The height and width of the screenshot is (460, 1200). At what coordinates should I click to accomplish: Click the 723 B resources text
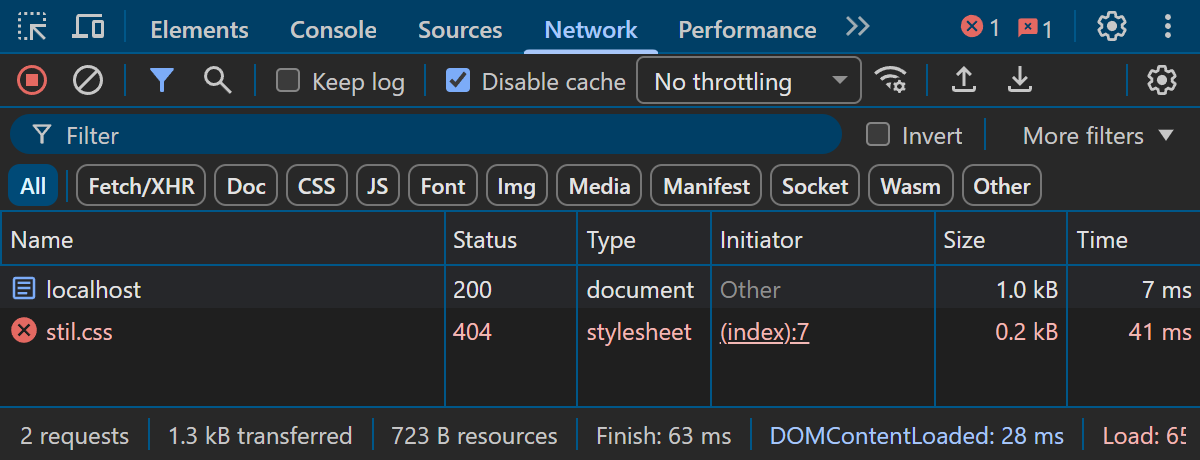tap(475, 436)
